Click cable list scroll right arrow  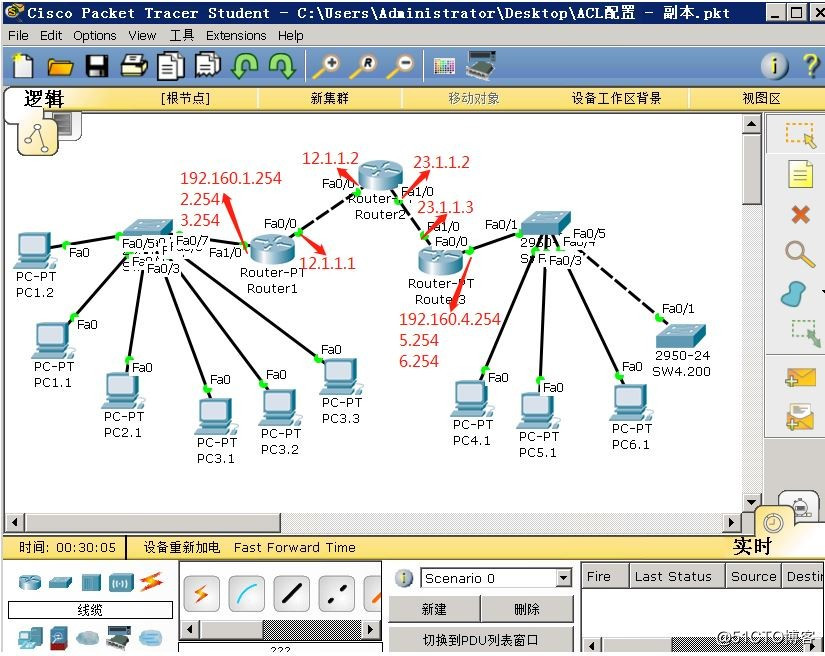(x=370, y=629)
